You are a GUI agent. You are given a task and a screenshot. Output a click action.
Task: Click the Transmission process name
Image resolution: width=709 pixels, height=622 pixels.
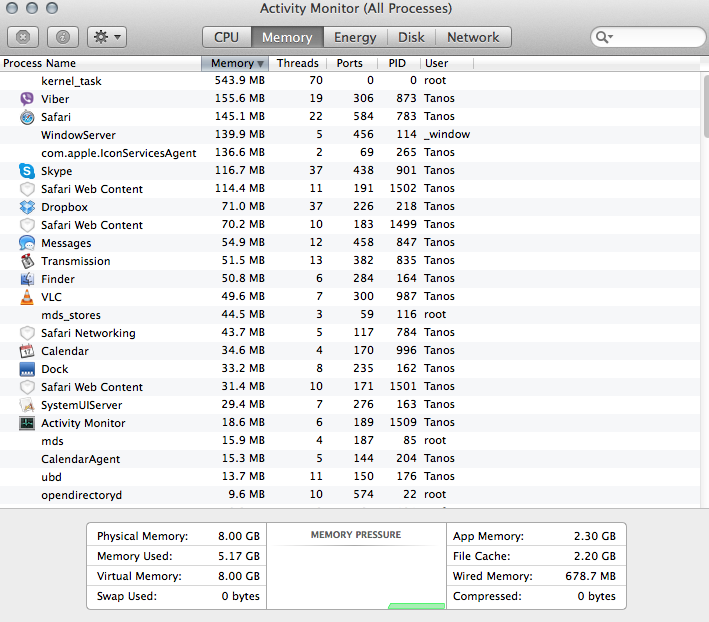[76, 261]
